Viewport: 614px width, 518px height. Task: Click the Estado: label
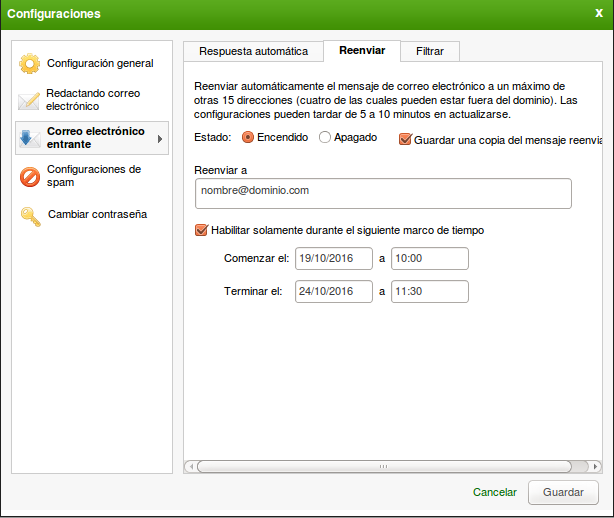click(x=213, y=137)
